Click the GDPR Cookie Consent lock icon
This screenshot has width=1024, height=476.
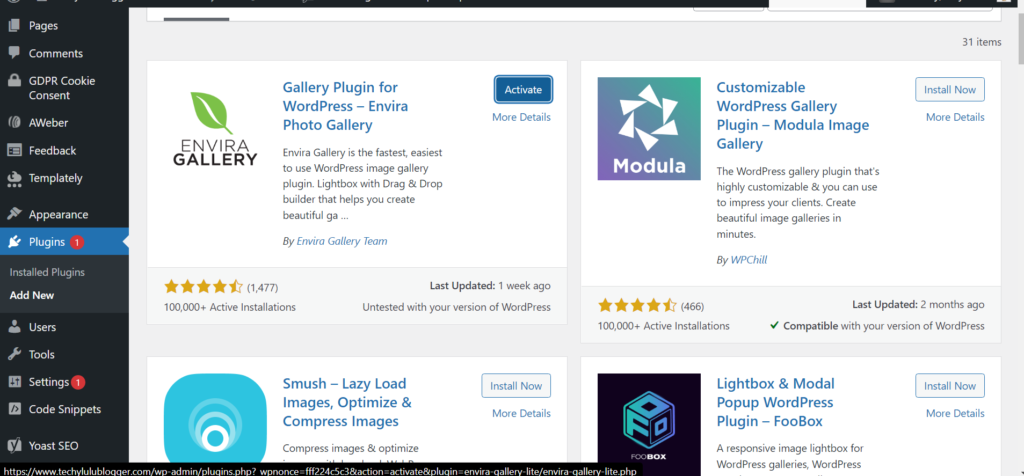(14, 81)
